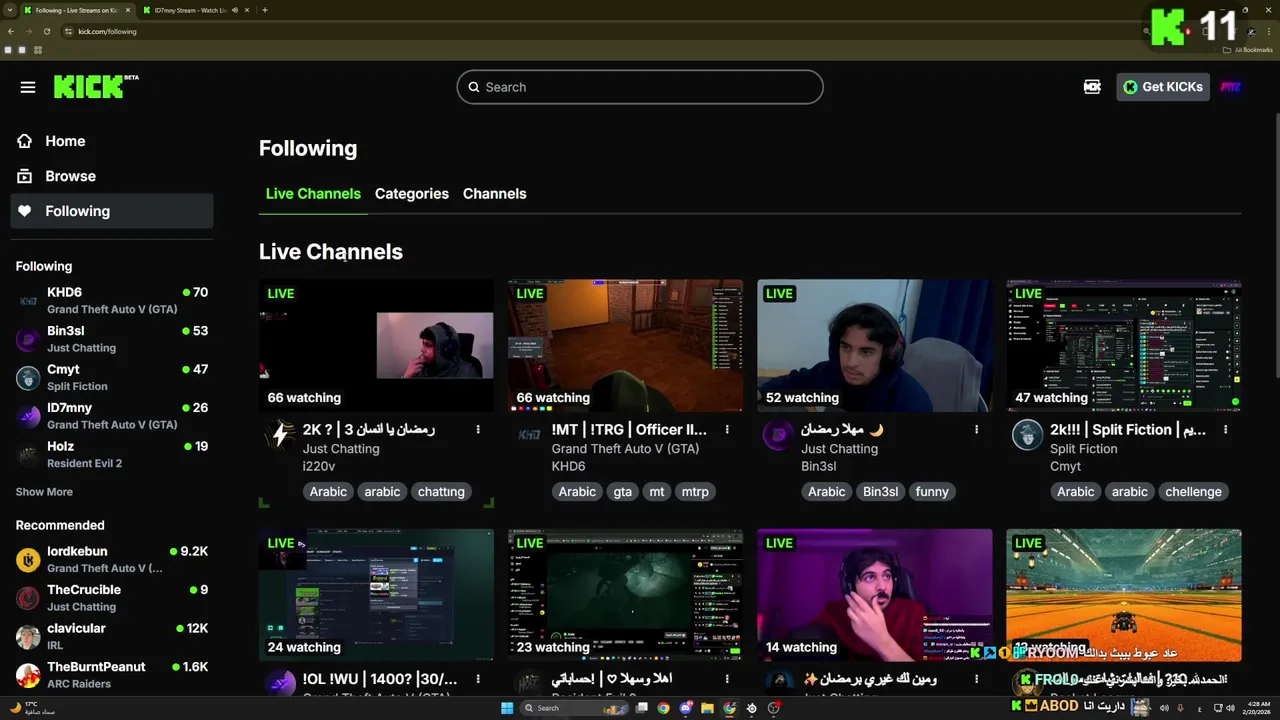Open Cmyt channel in Following sidebar

click(x=112, y=377)
